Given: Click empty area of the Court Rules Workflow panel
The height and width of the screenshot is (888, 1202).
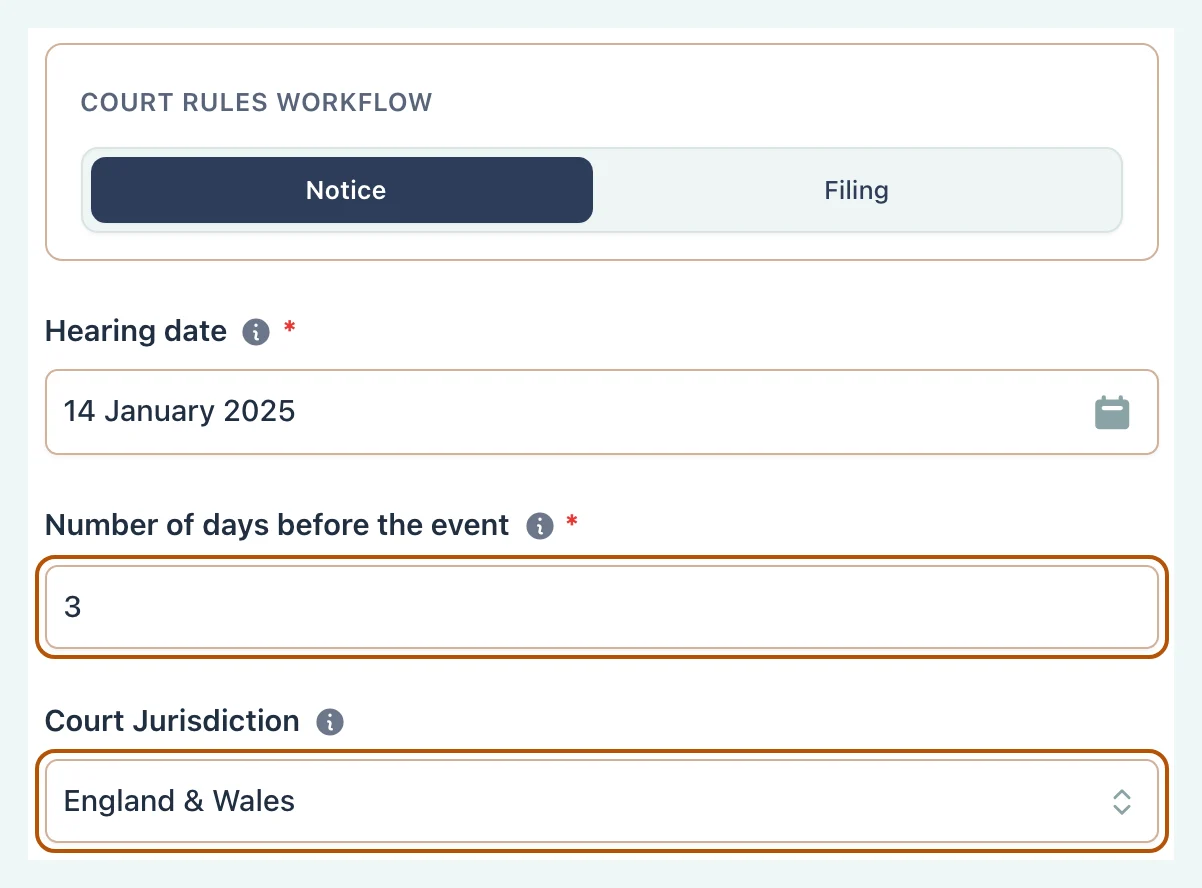Looking at the screenshot, I should click(800, 100).
